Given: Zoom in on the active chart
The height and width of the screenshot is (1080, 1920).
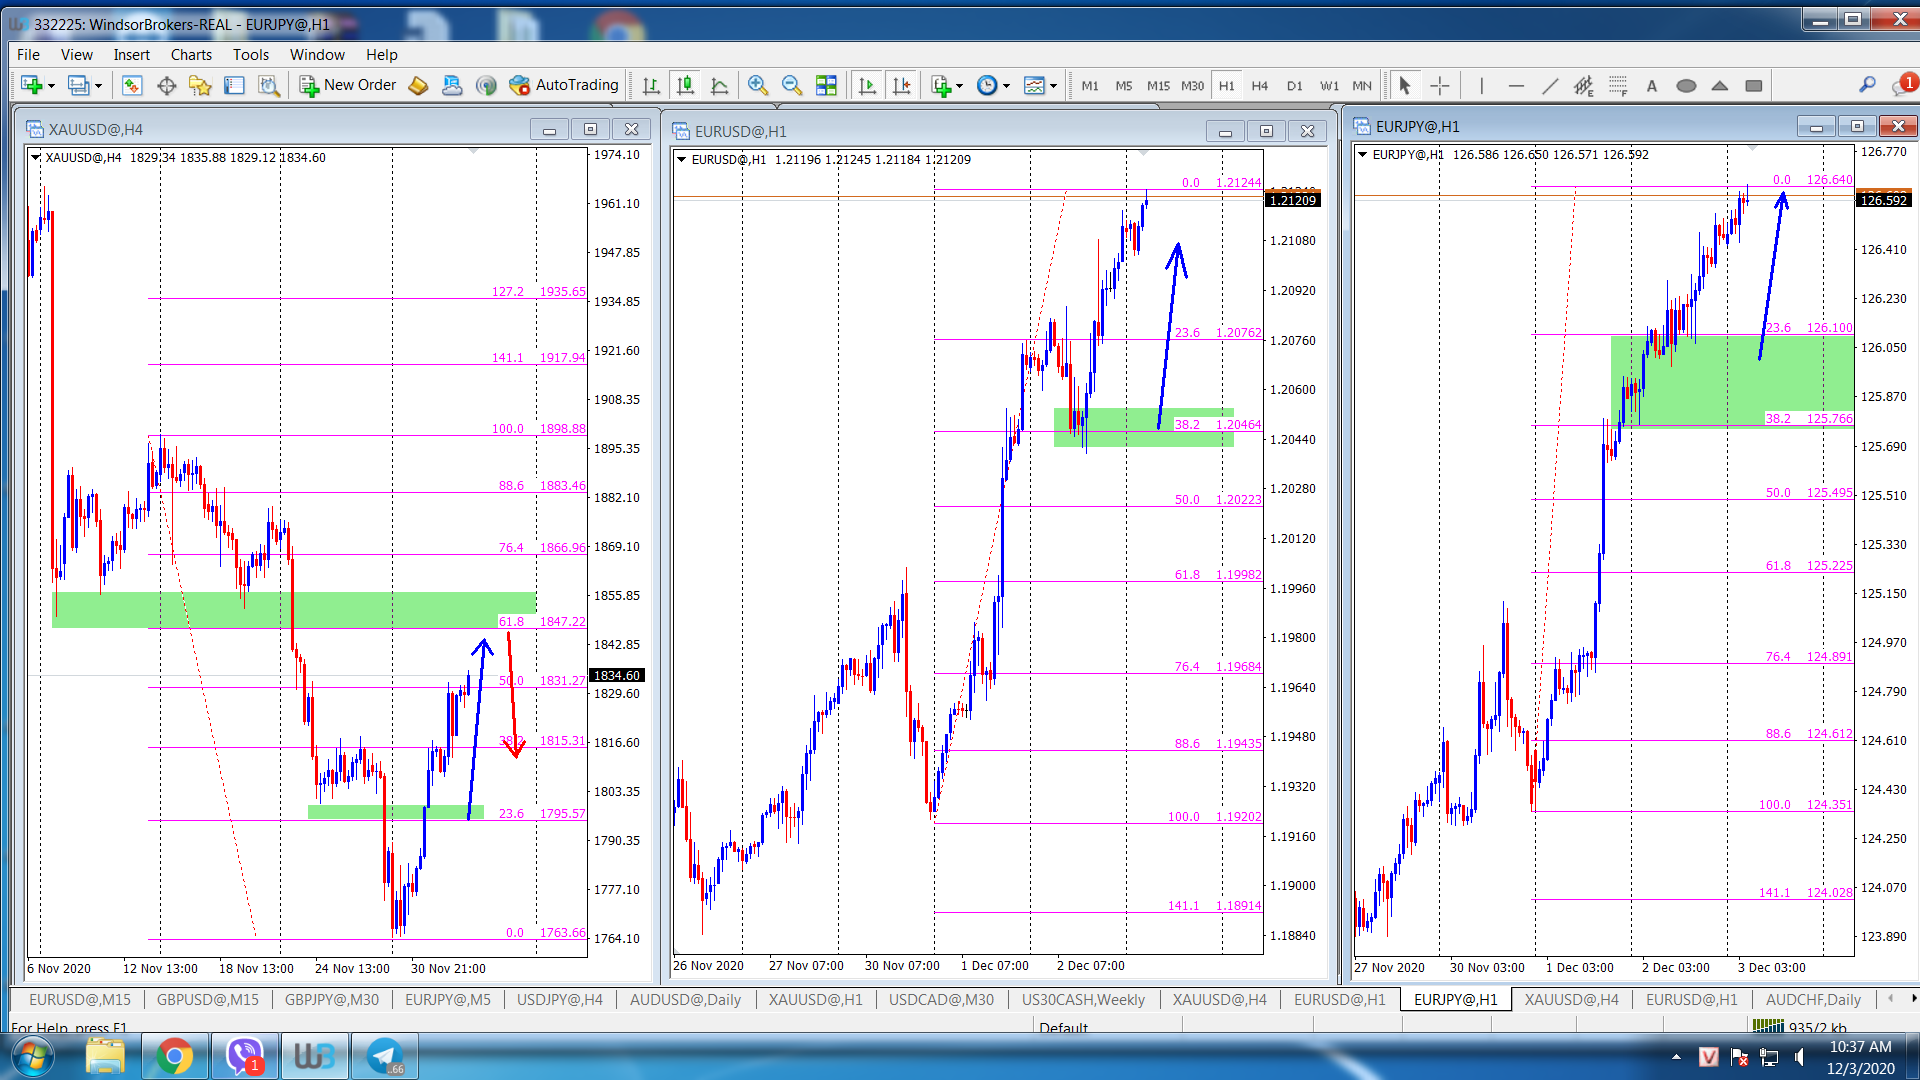Looking at the screenshot, I should [x=757, y=86].
